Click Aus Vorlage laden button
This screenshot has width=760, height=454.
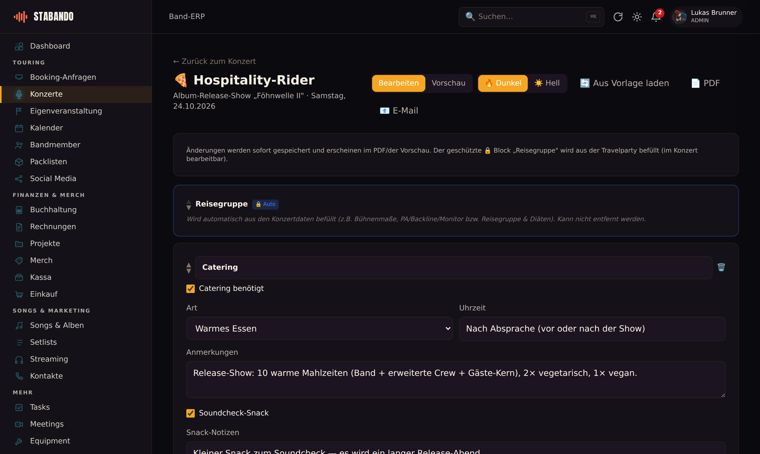pyautogui.click(x=624, y=83)
